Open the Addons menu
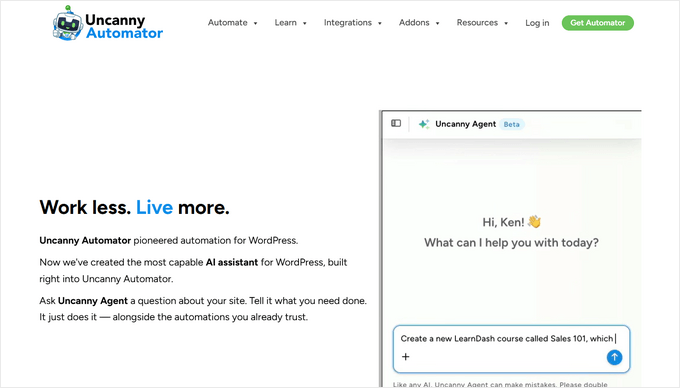This screenshot has height=388, width=680. tap(414, 23)
